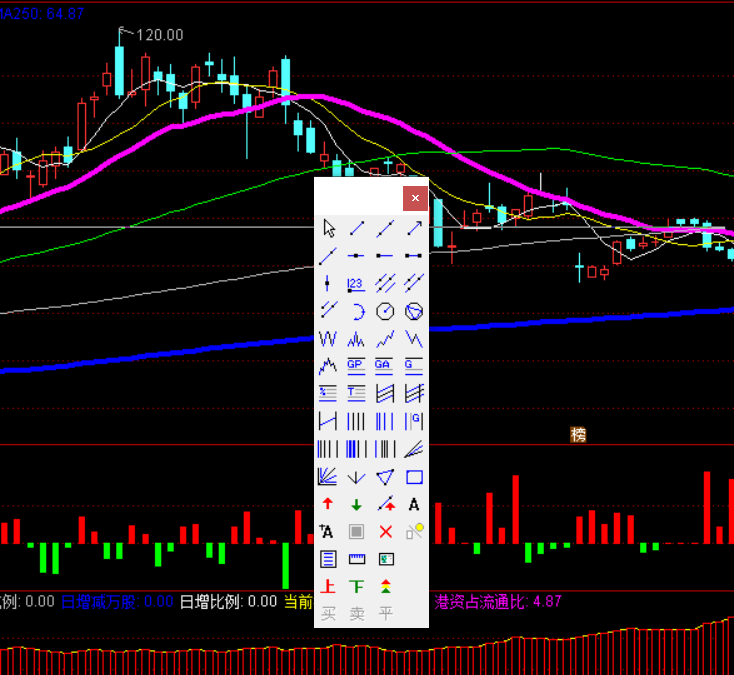The image size is (734, 675).
Task: Close the drawing tools palette
Action: [x=415, y=198]
